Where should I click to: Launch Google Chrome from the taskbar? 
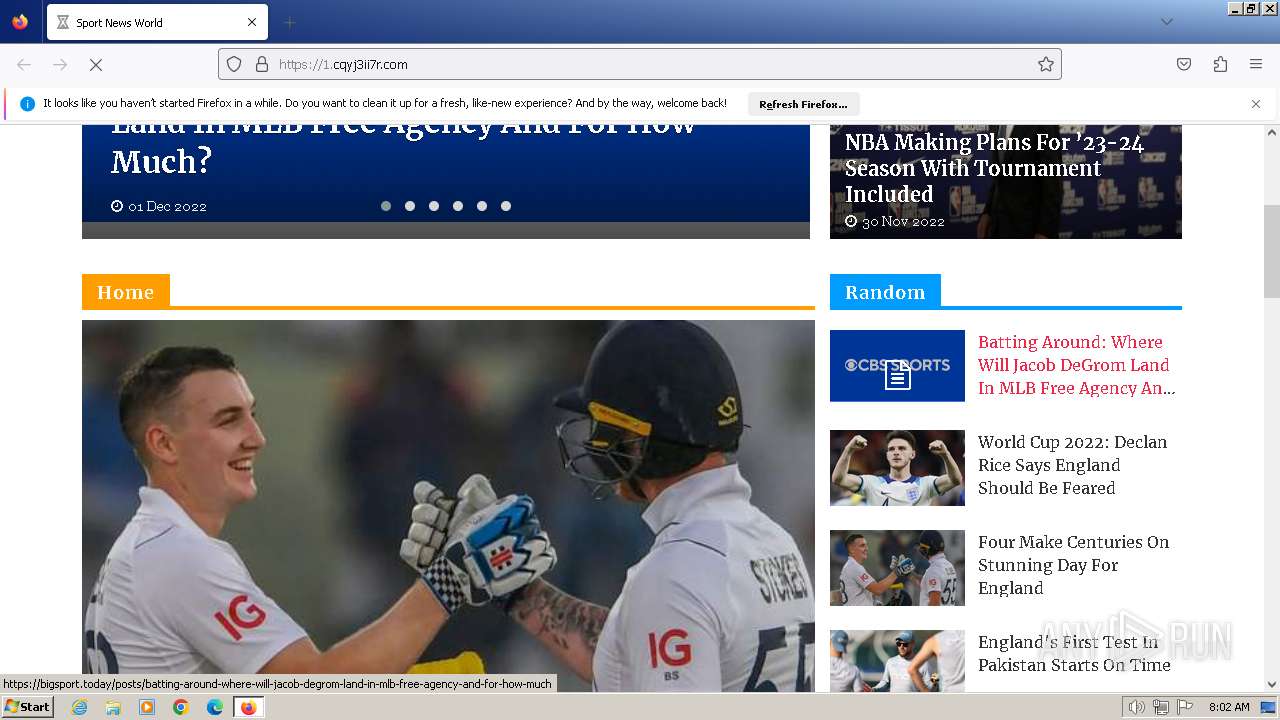pyautogui.click(x=181, y=707)
